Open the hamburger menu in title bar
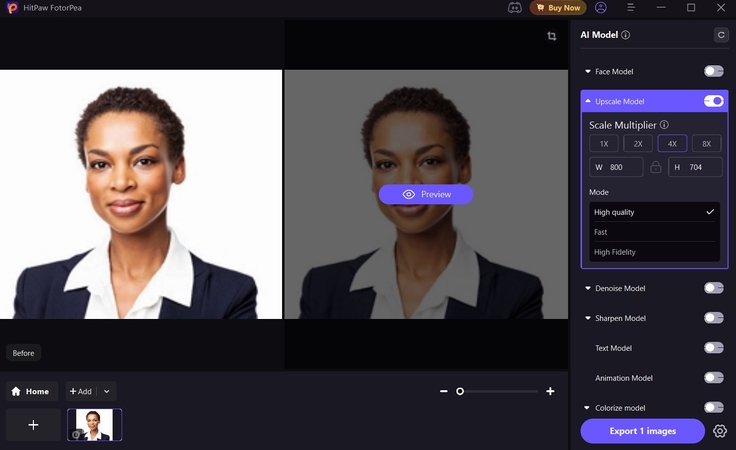Image resolution: width=736 pixels, height=450 pixels. point(631,8)
